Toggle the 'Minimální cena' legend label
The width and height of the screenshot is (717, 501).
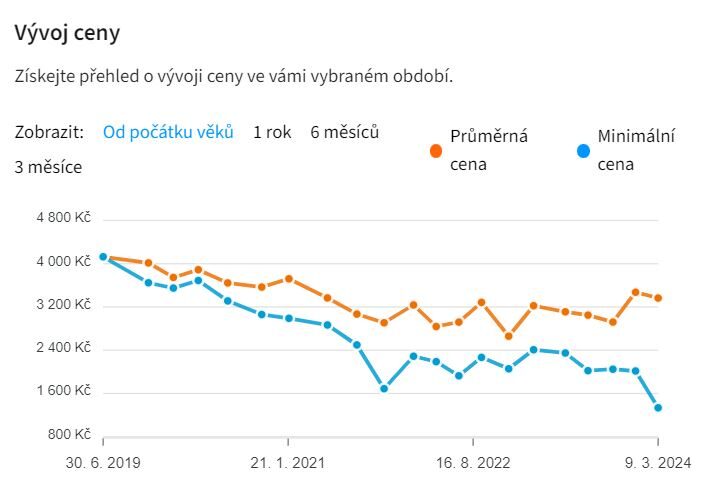click(636, 150)
